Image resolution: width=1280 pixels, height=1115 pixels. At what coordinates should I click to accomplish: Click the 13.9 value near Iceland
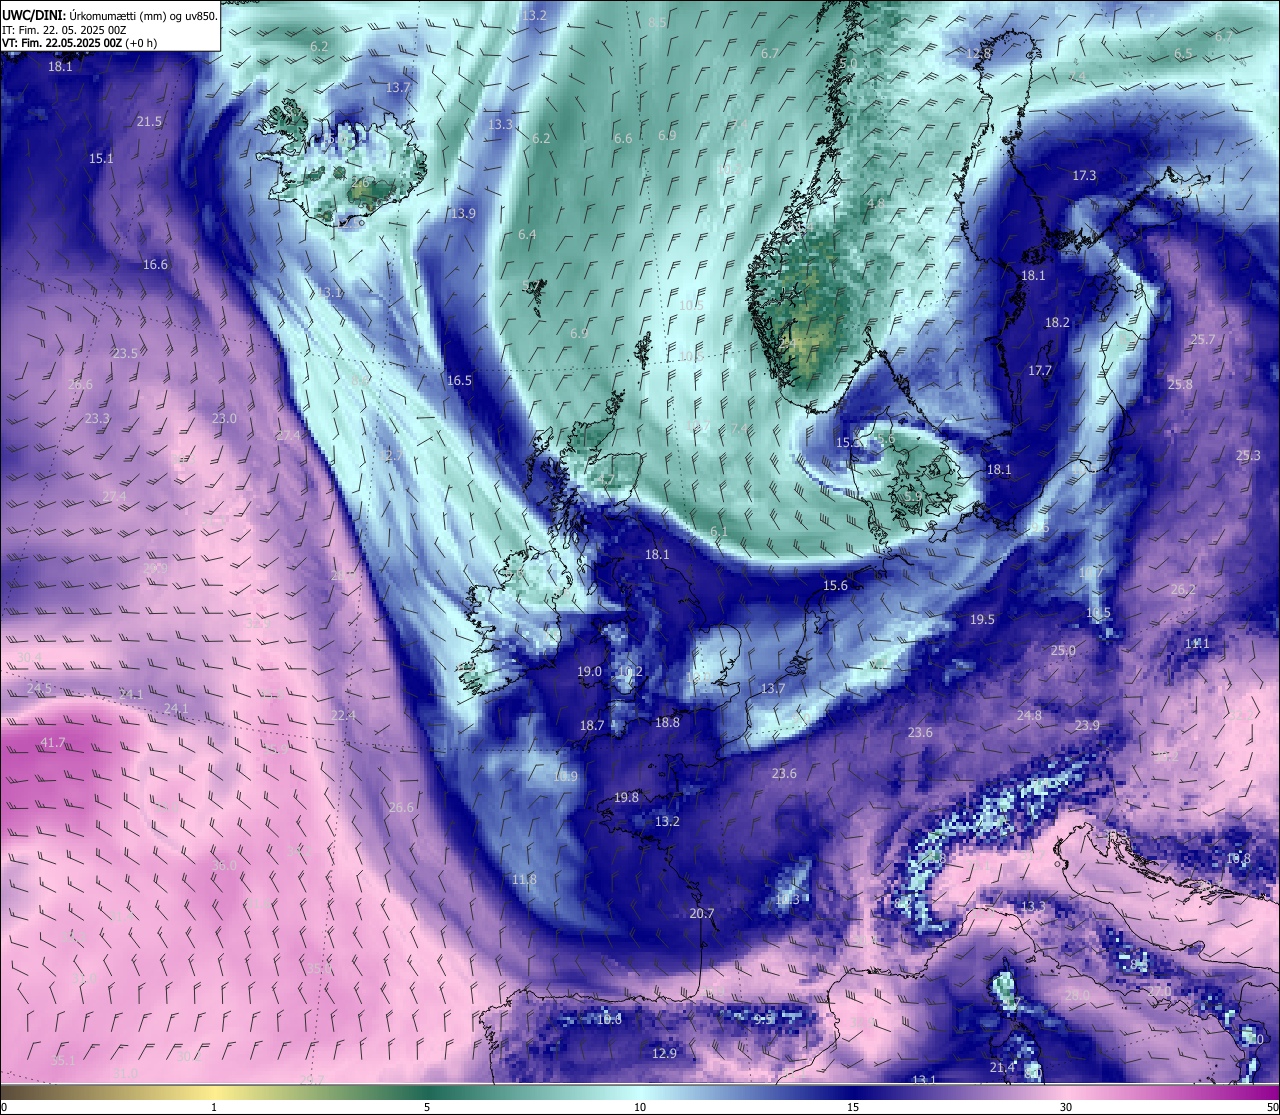tap(463, 213)
